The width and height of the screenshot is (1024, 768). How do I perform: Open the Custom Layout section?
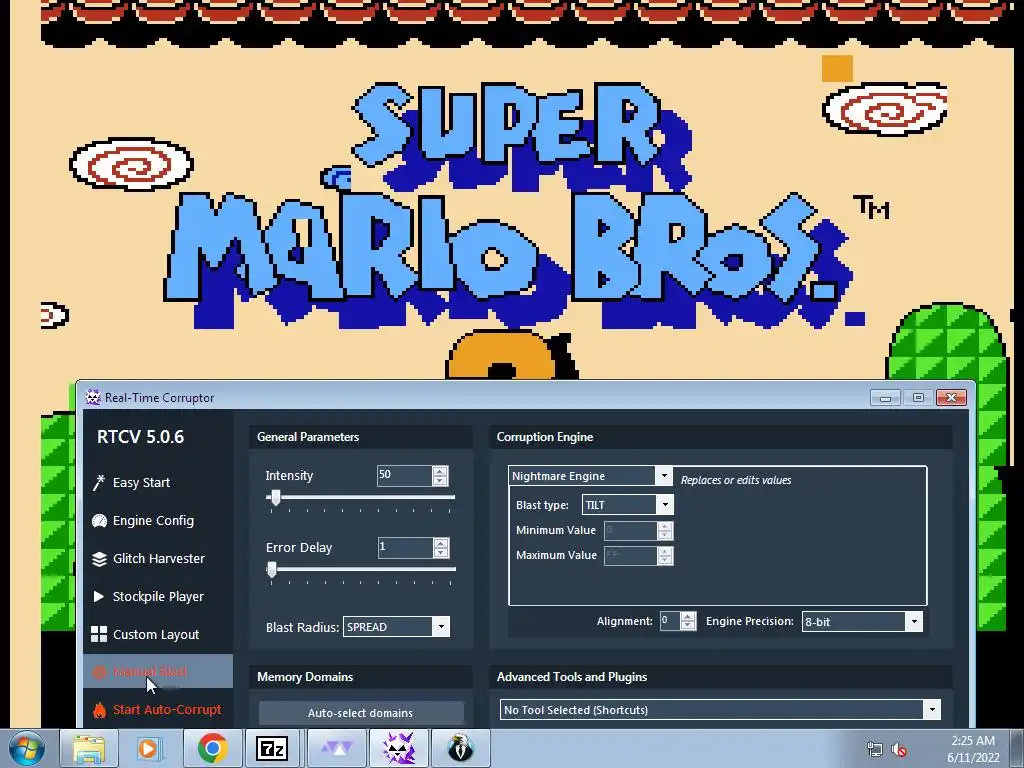point(158,634)
